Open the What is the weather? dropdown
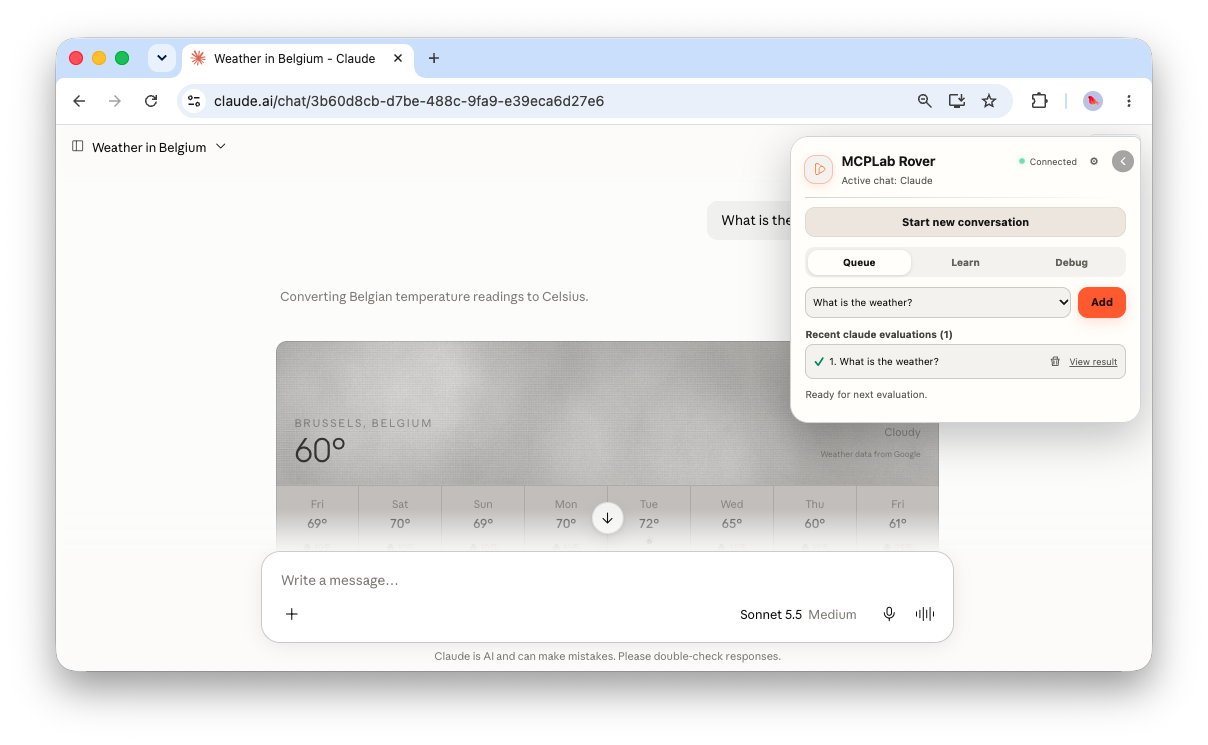The width and height of the screenshot is (1208, 745). [938, 302]
